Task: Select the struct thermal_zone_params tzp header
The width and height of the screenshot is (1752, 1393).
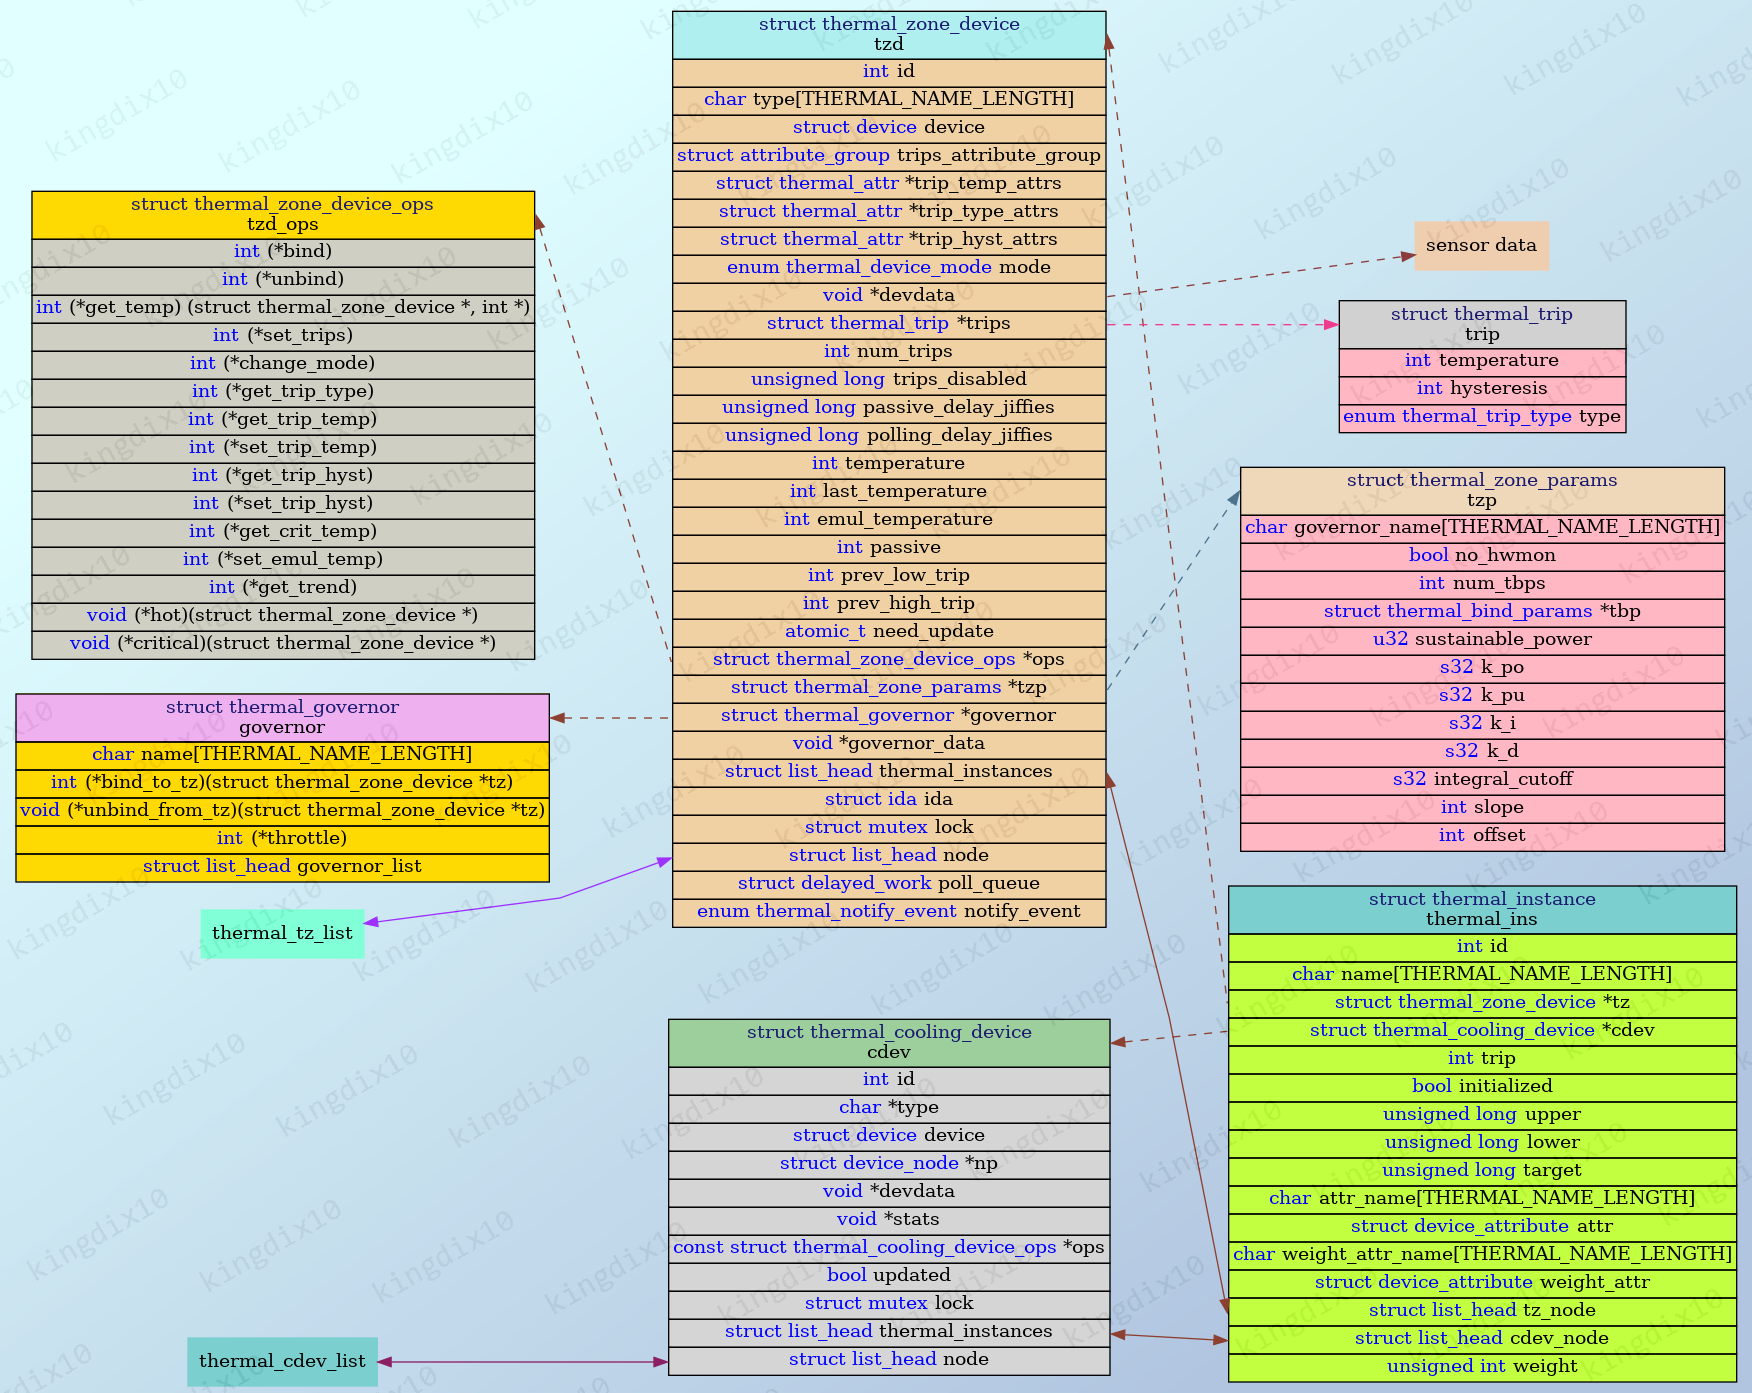Action: pos(1482,490)
